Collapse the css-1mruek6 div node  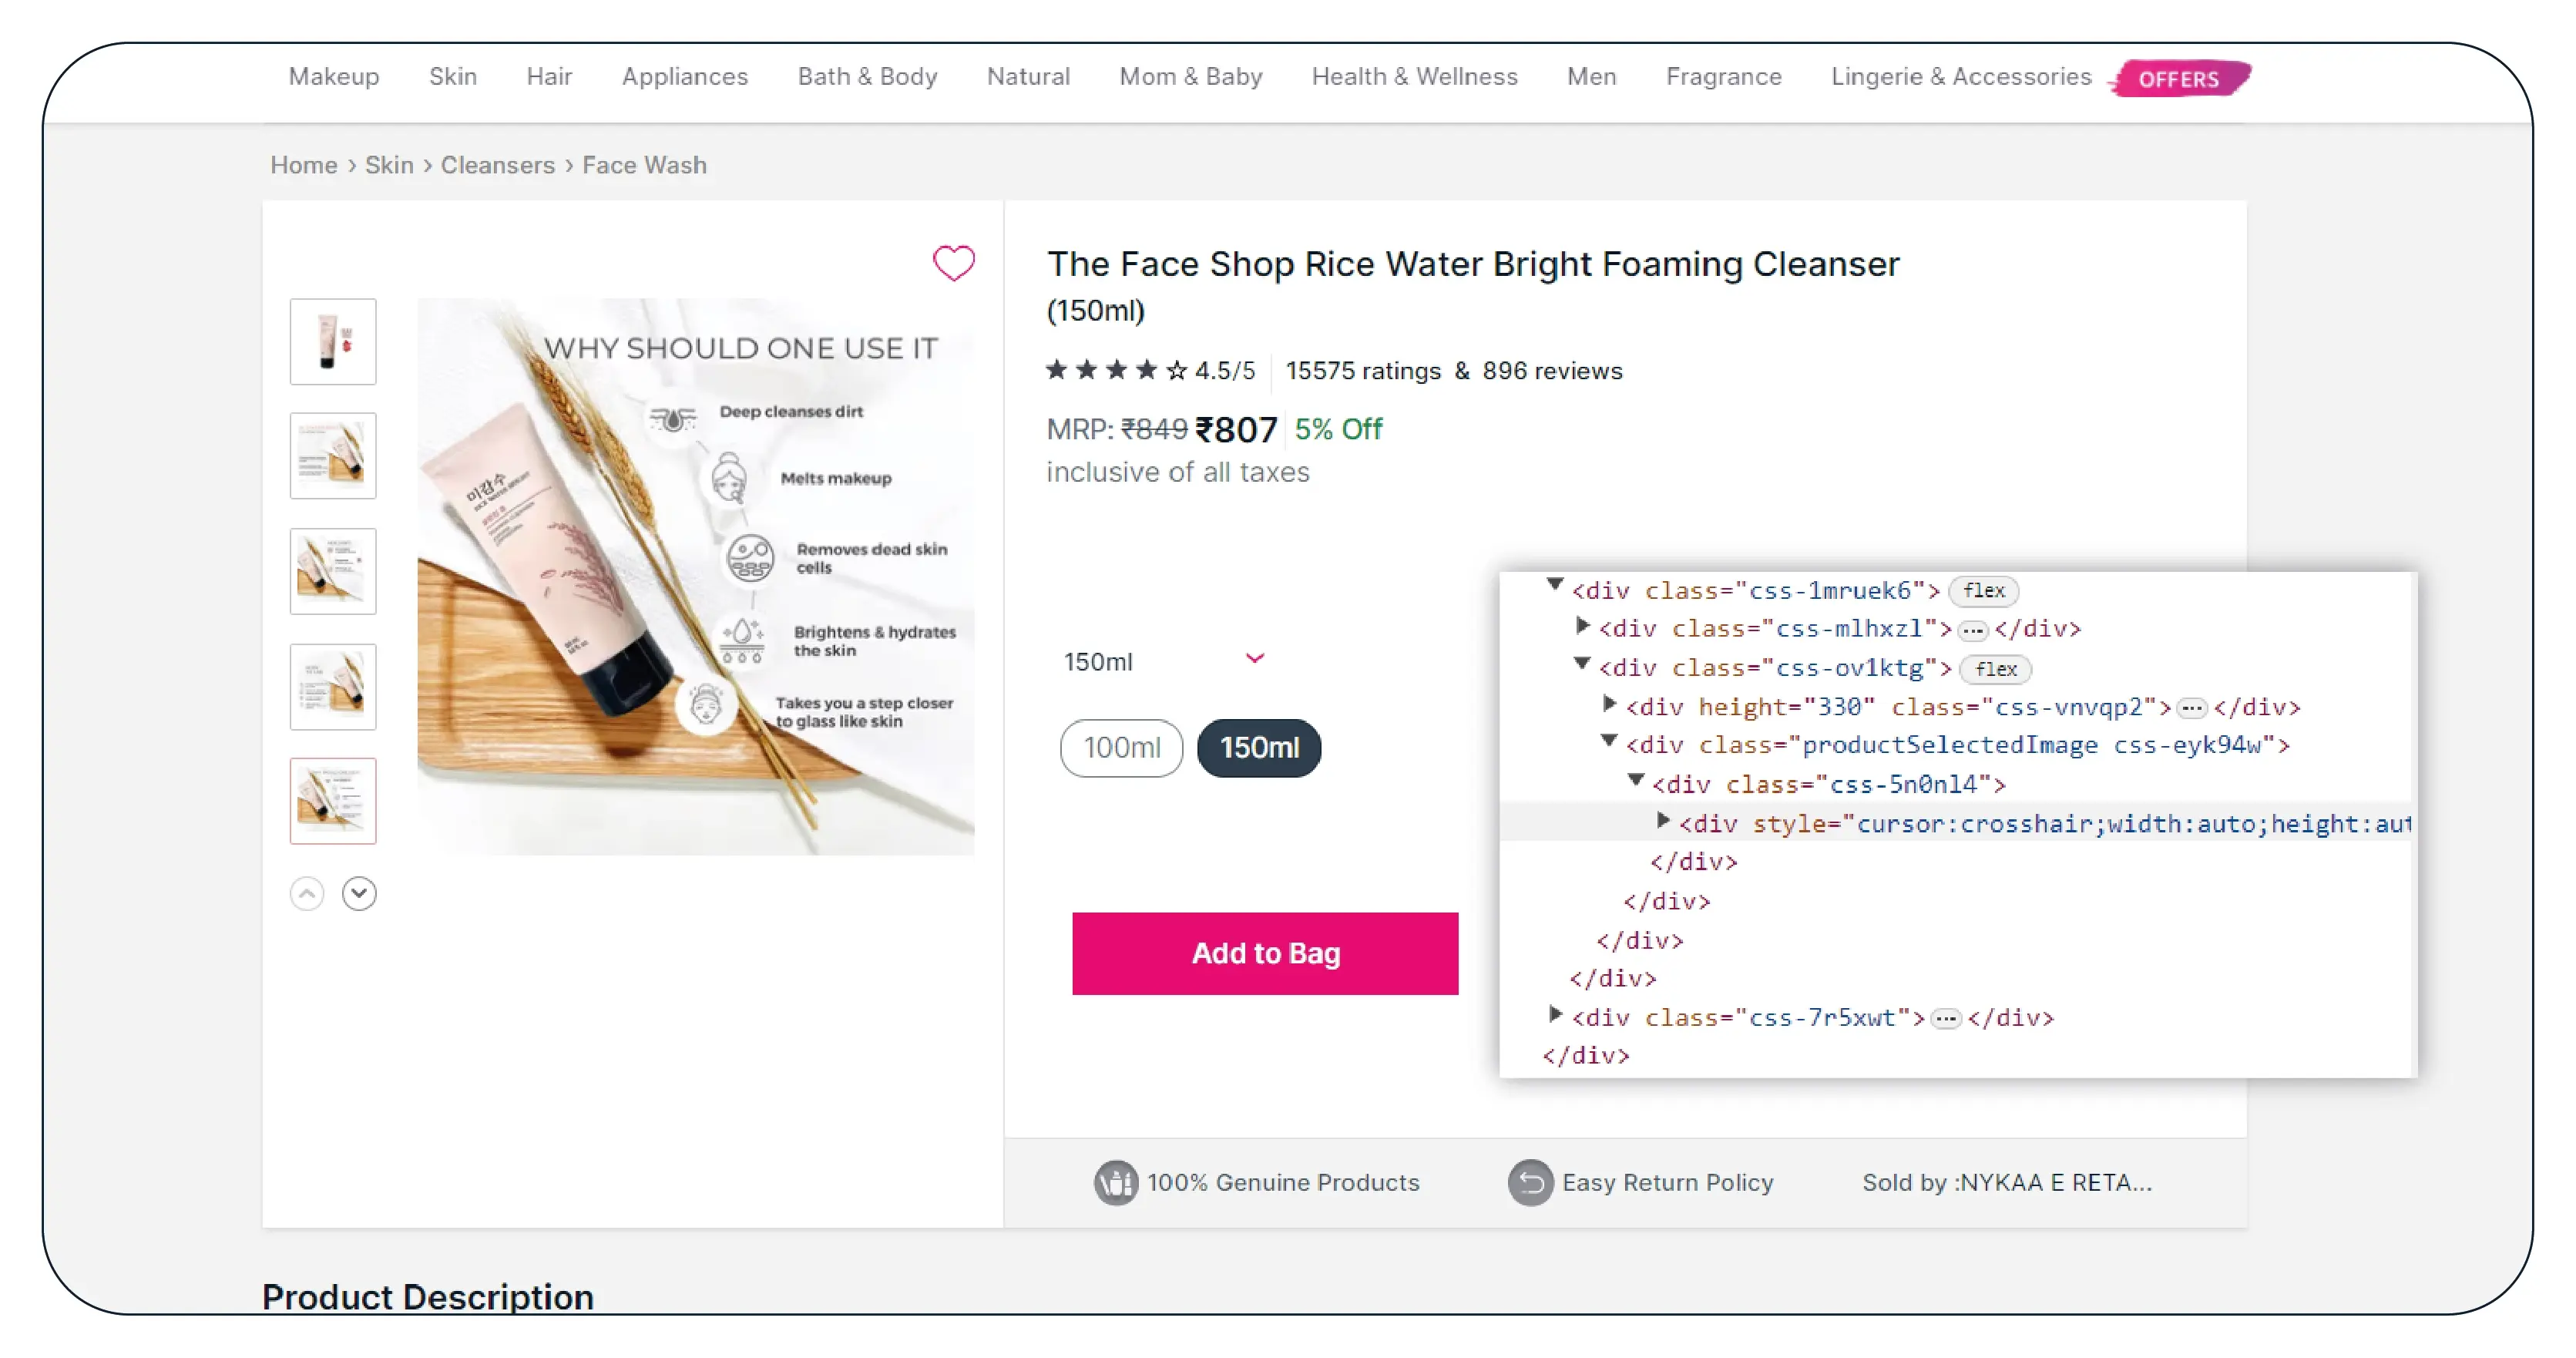coord(1554,585)
